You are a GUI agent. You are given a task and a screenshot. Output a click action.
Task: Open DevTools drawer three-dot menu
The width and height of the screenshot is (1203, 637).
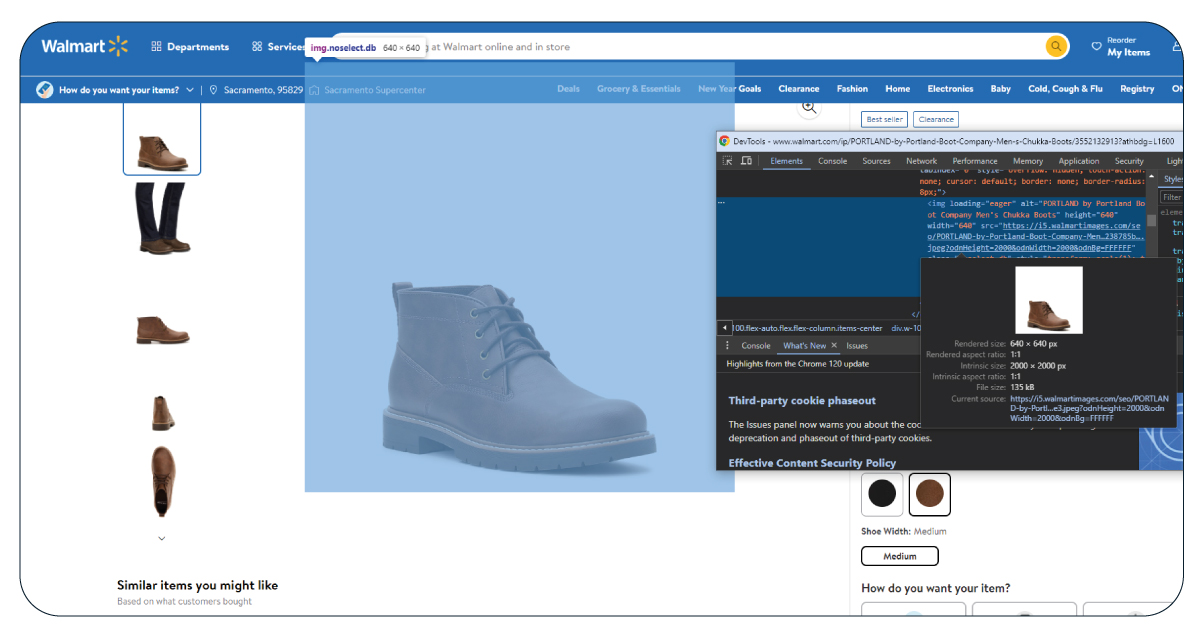(727, 346)
